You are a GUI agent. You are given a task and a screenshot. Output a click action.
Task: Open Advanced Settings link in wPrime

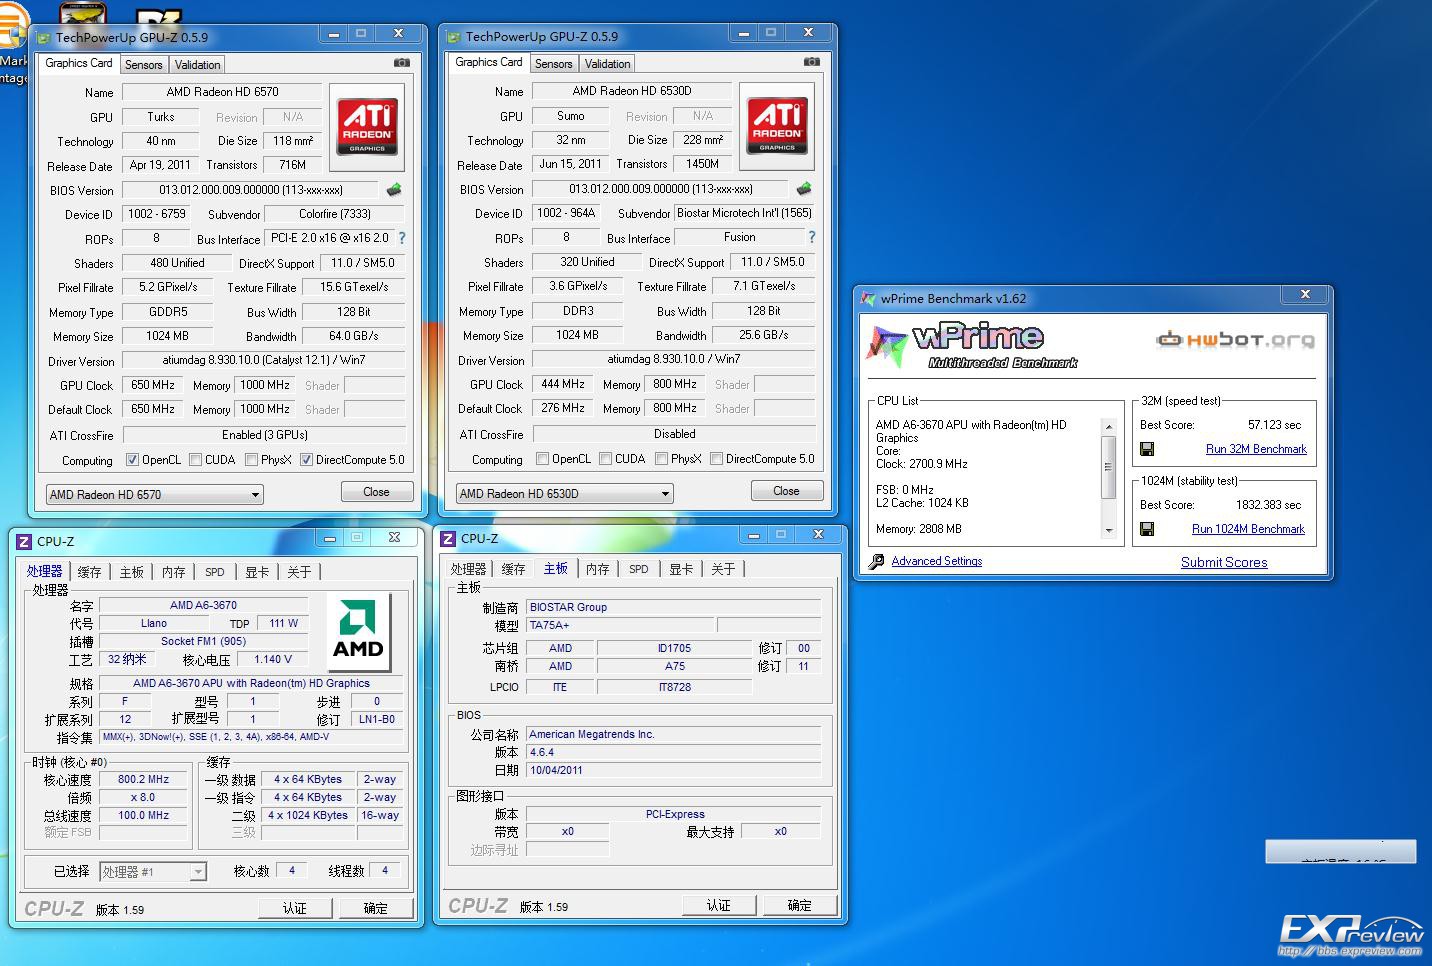click(936, 561)
